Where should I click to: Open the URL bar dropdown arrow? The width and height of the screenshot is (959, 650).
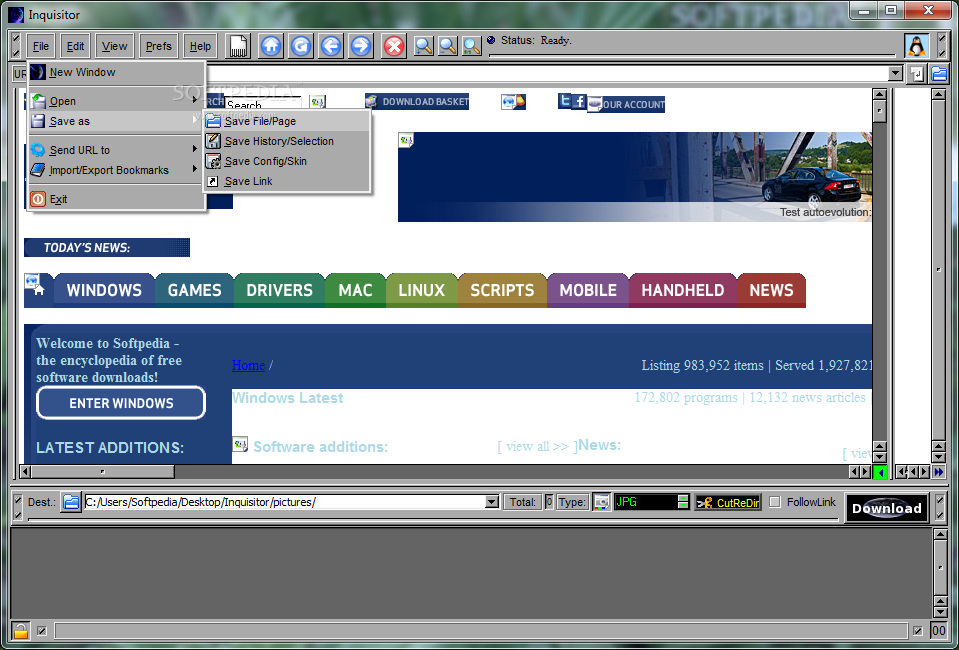click(895, 74)
